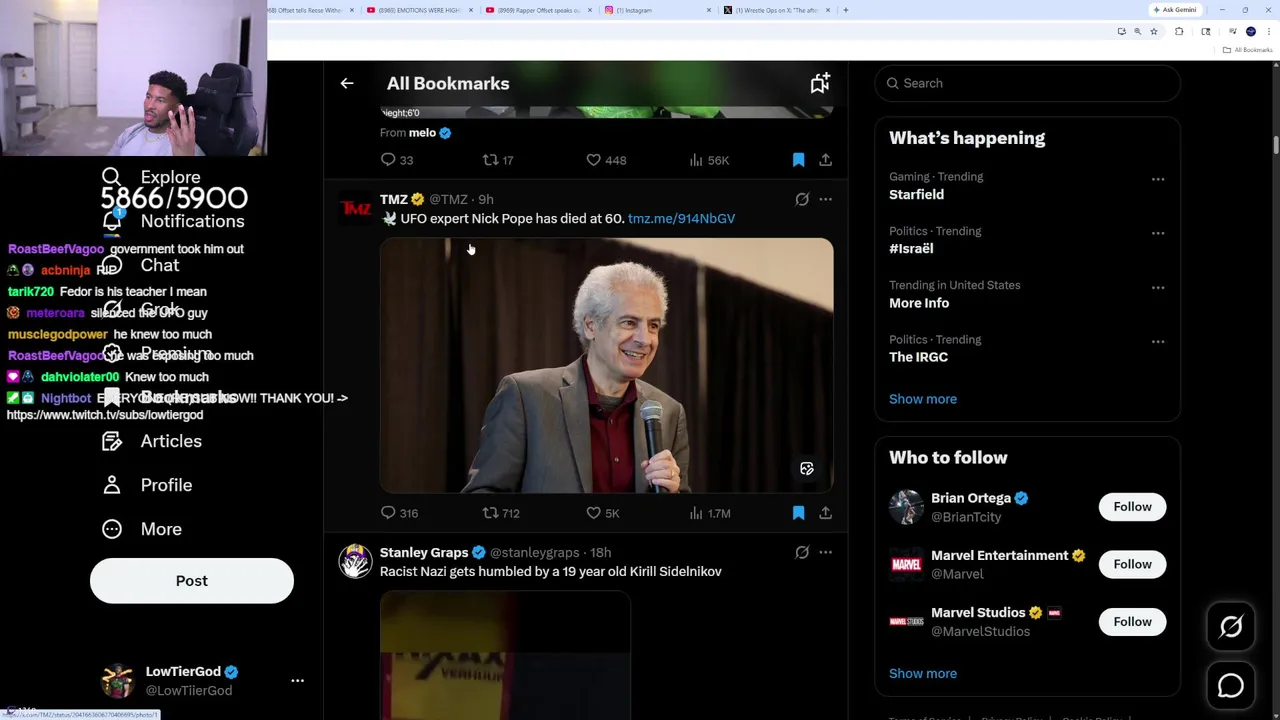Open more options for #Israël trend

[x=1158, y=233]
